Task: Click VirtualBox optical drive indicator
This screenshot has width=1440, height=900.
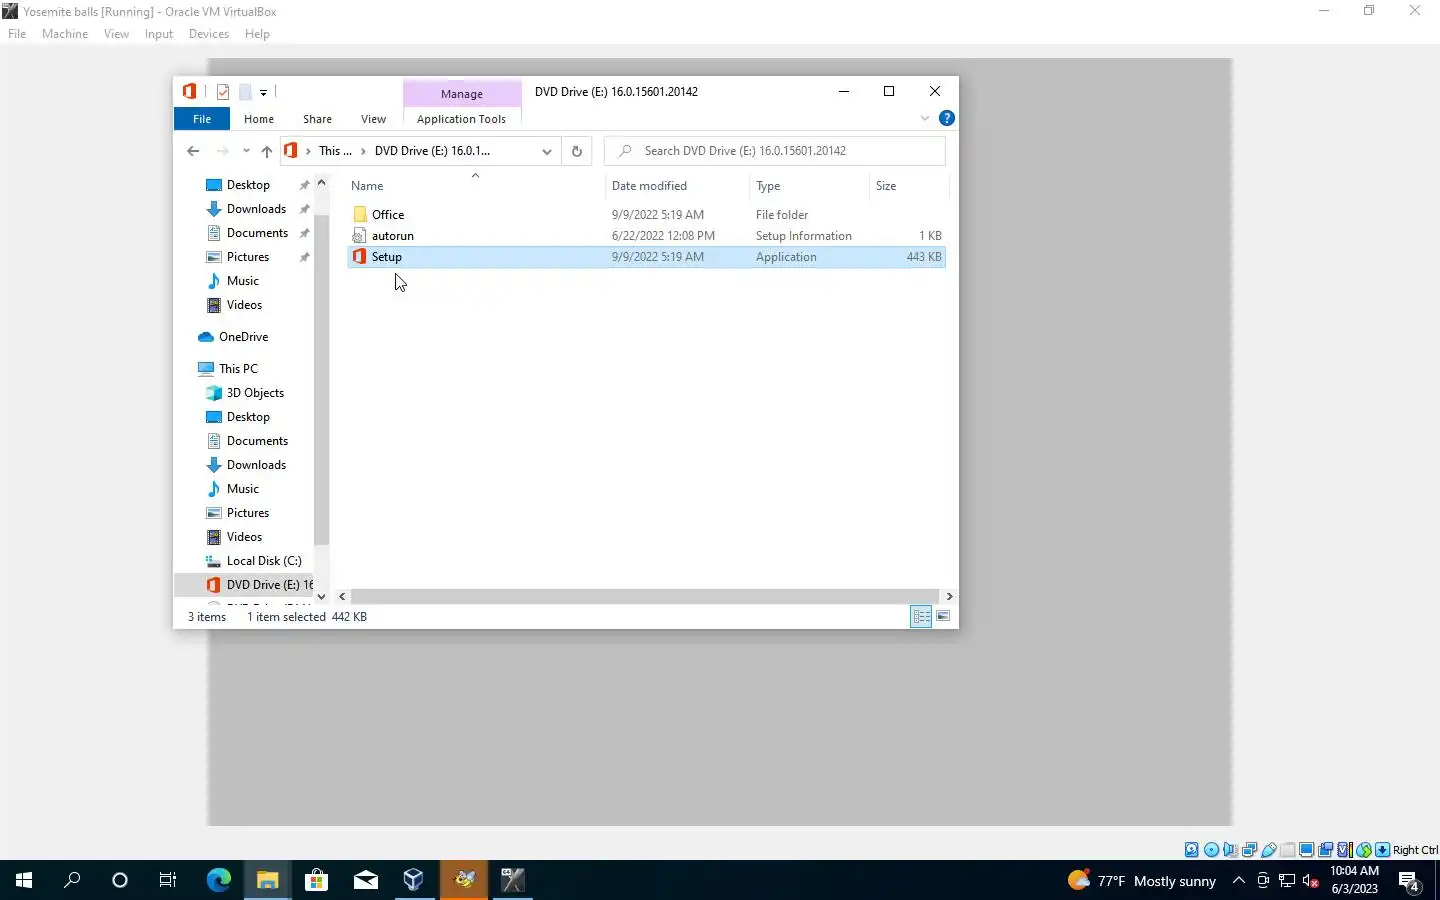Action: [1211, 850]
